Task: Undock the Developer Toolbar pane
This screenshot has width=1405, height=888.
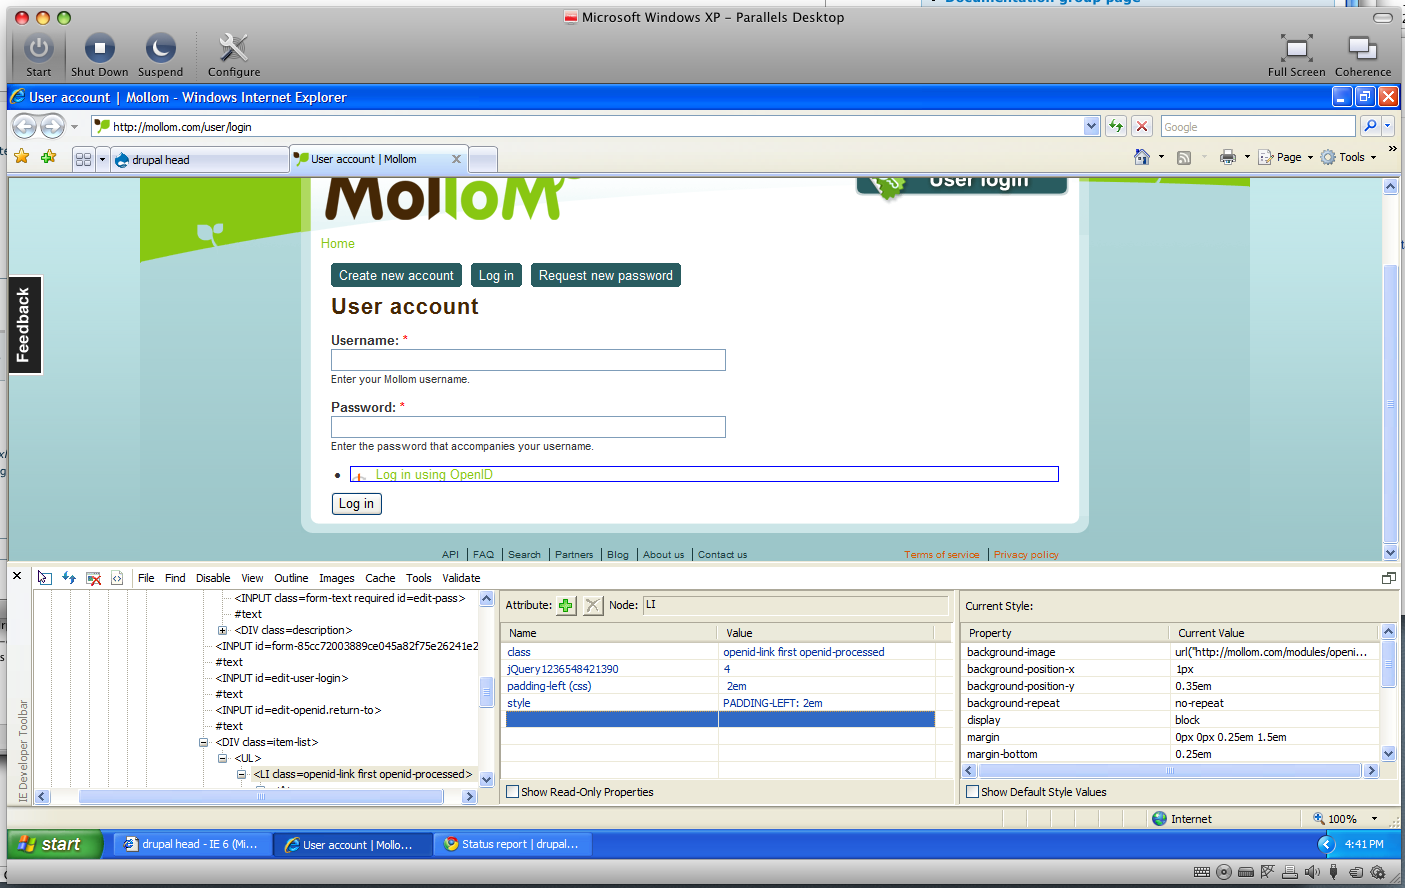Action: point(1388,578)
